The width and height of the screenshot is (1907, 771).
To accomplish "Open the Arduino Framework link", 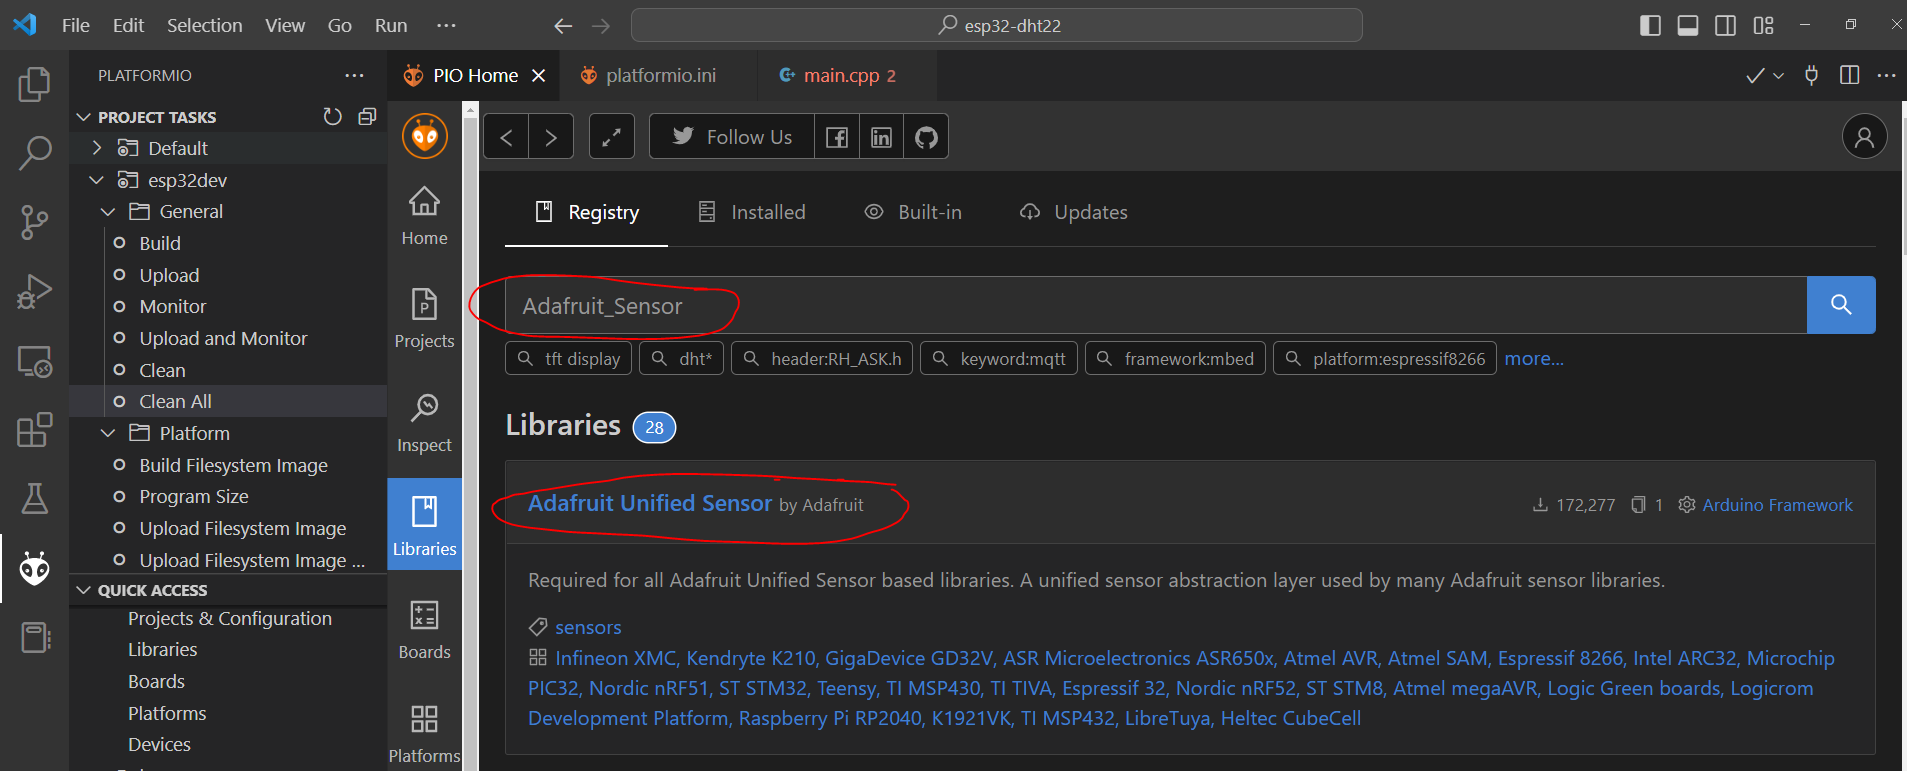I will [x=1777, y=505].
